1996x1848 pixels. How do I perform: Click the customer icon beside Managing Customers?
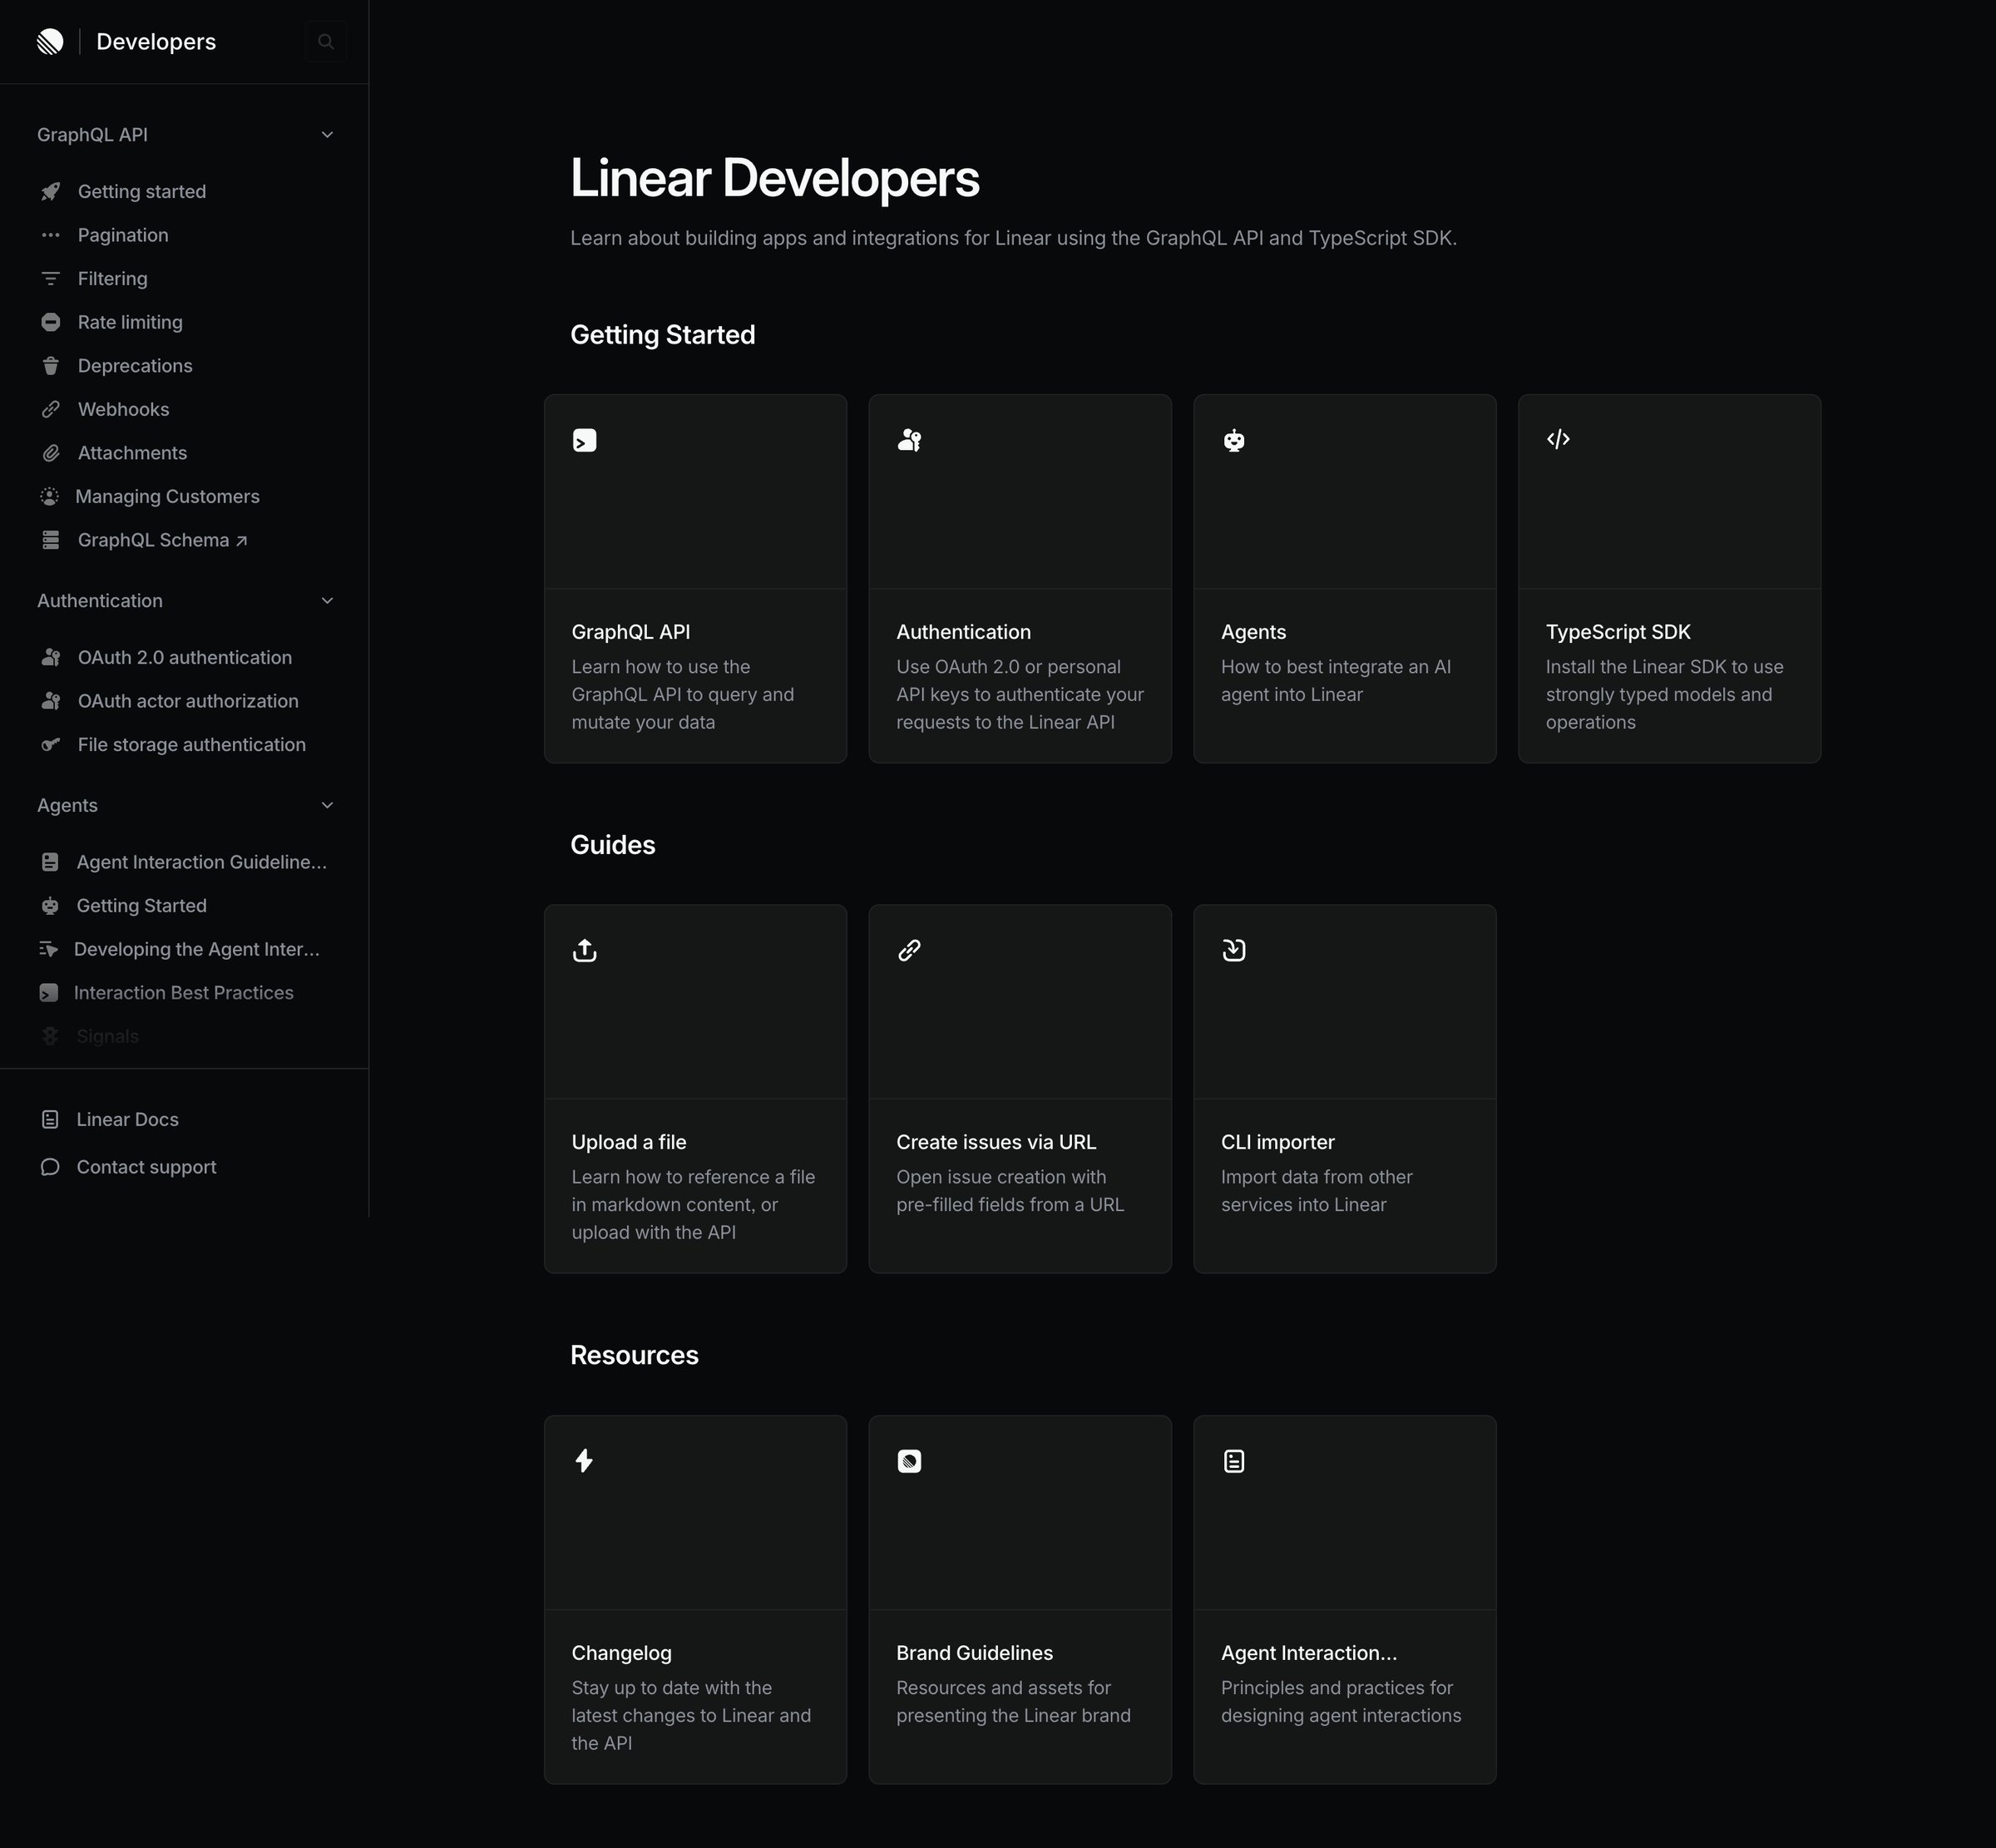click(49, 496)
